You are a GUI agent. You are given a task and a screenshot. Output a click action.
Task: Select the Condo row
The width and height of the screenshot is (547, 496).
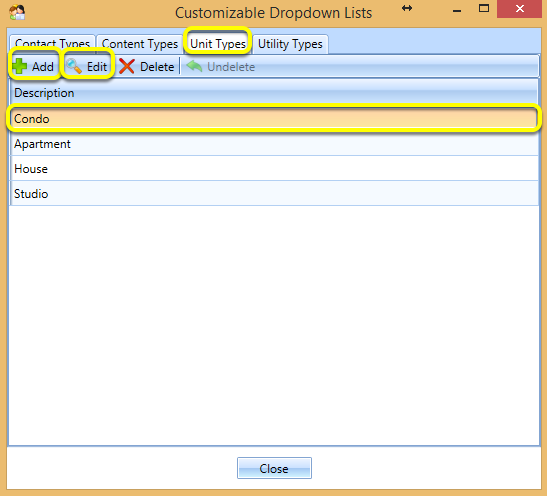(274, 119)
